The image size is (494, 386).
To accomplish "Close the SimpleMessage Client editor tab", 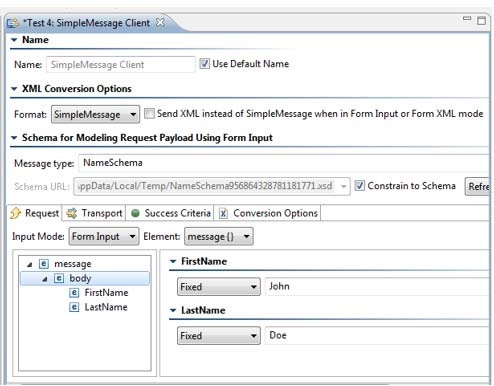I will click(160, 23).
